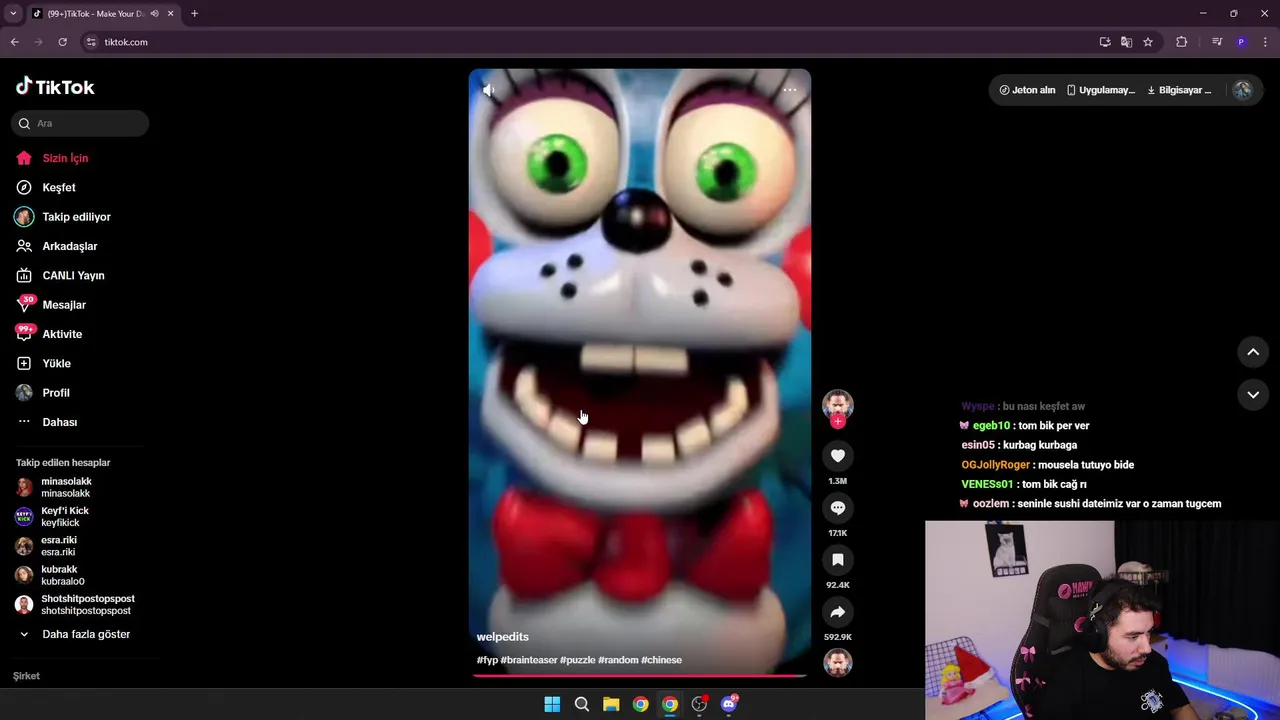Open the Windows Start menu

coord(552,704)
